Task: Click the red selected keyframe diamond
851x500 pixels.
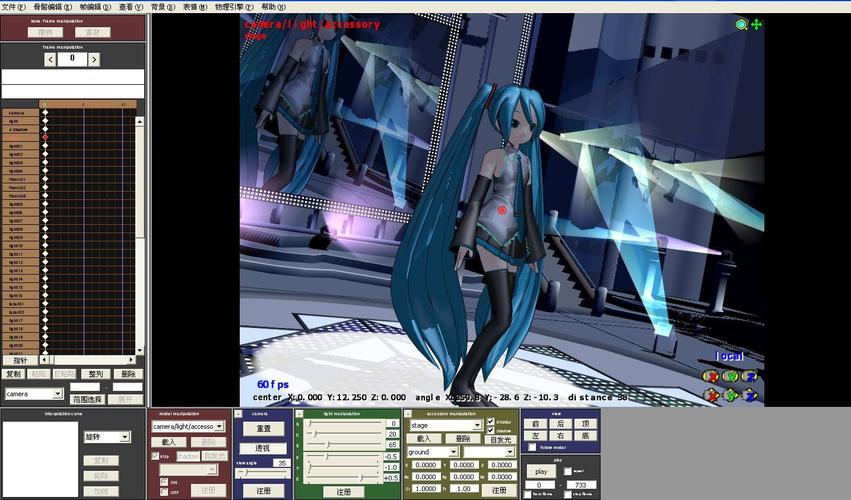Action: point(45,137)
